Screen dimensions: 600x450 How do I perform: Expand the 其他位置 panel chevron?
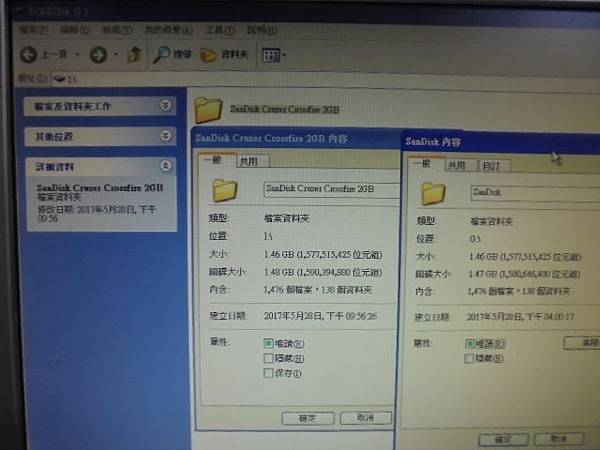(165, 135)
